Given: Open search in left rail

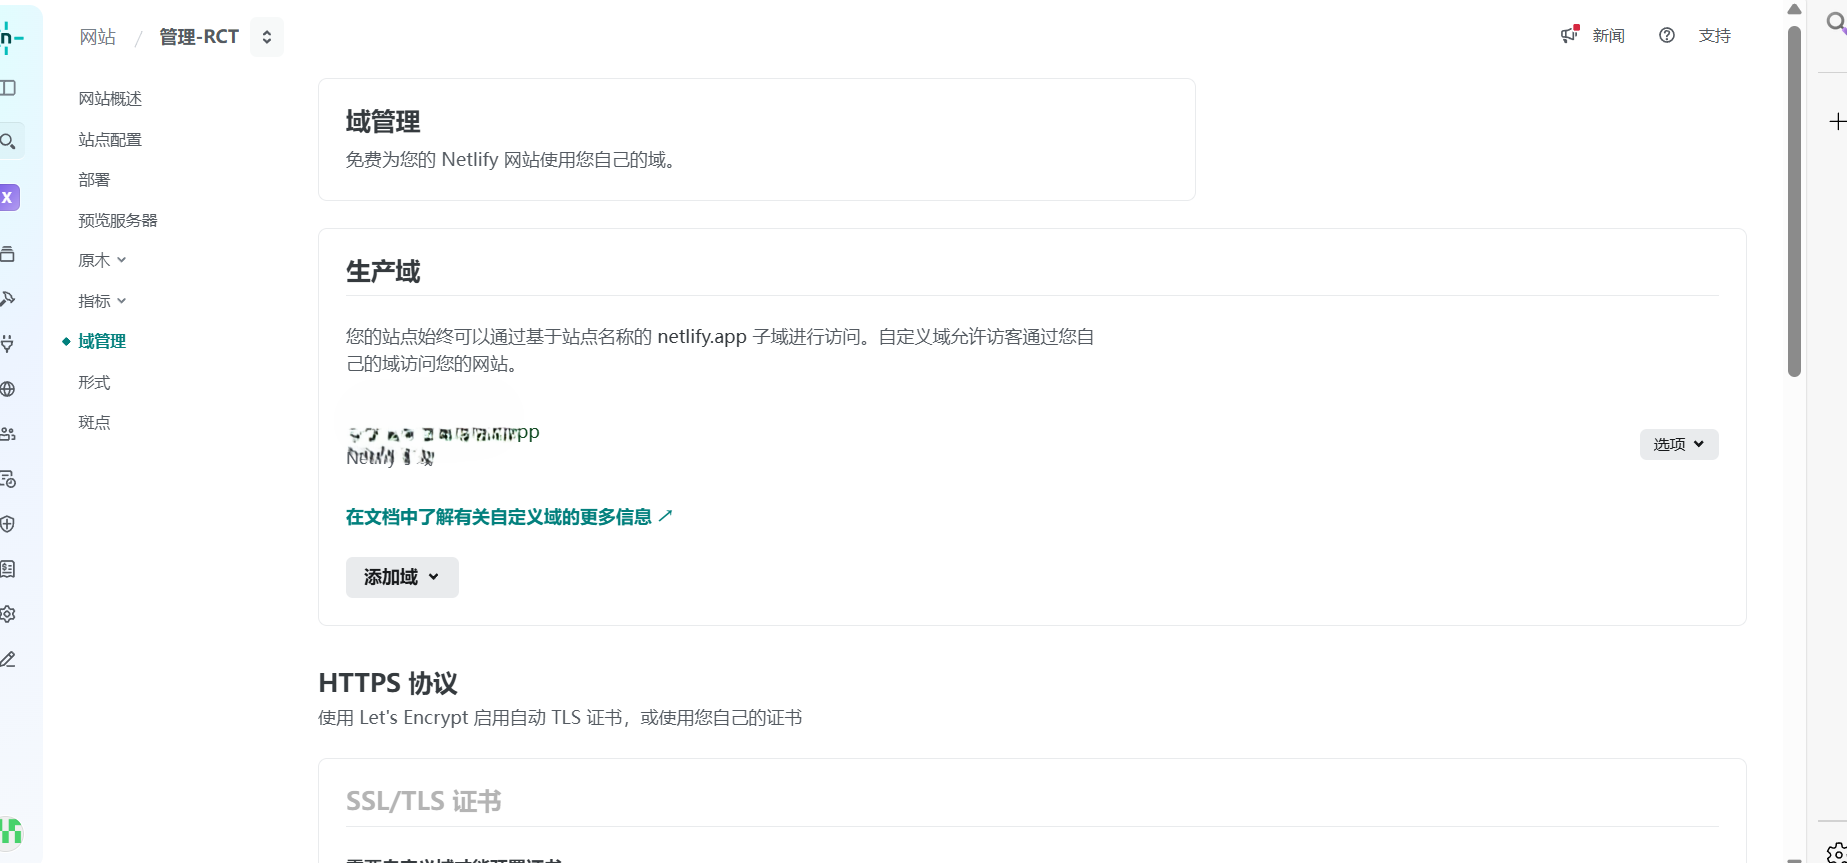Looking at the screenshot, I should pos(8,141).
